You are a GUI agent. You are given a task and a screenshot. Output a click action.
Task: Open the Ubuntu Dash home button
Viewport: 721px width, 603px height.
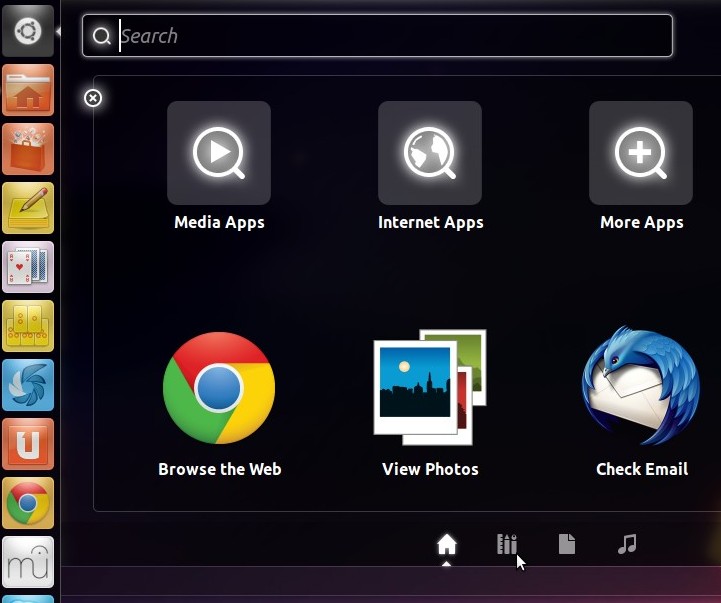coord(28,31)
